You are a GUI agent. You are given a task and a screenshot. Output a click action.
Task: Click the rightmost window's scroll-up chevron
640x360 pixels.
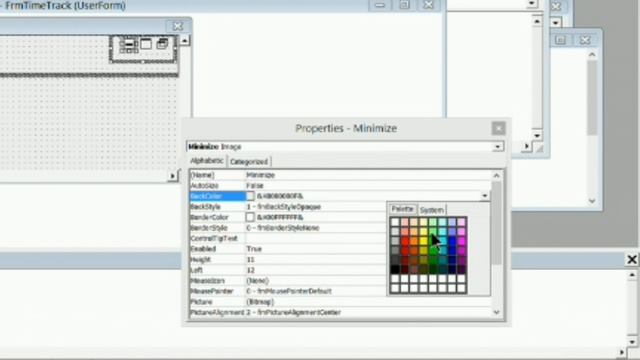coord(592,55)
